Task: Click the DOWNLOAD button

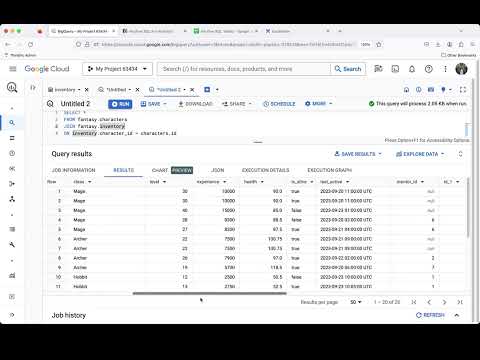Action: click(x=195, y=104)
